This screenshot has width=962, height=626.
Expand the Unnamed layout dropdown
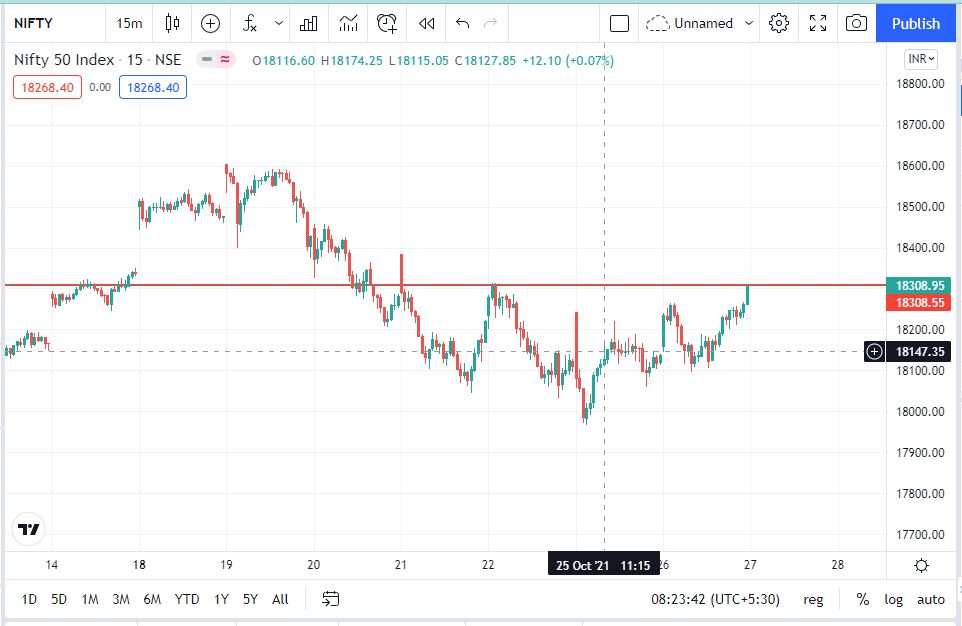click(748, 23)
